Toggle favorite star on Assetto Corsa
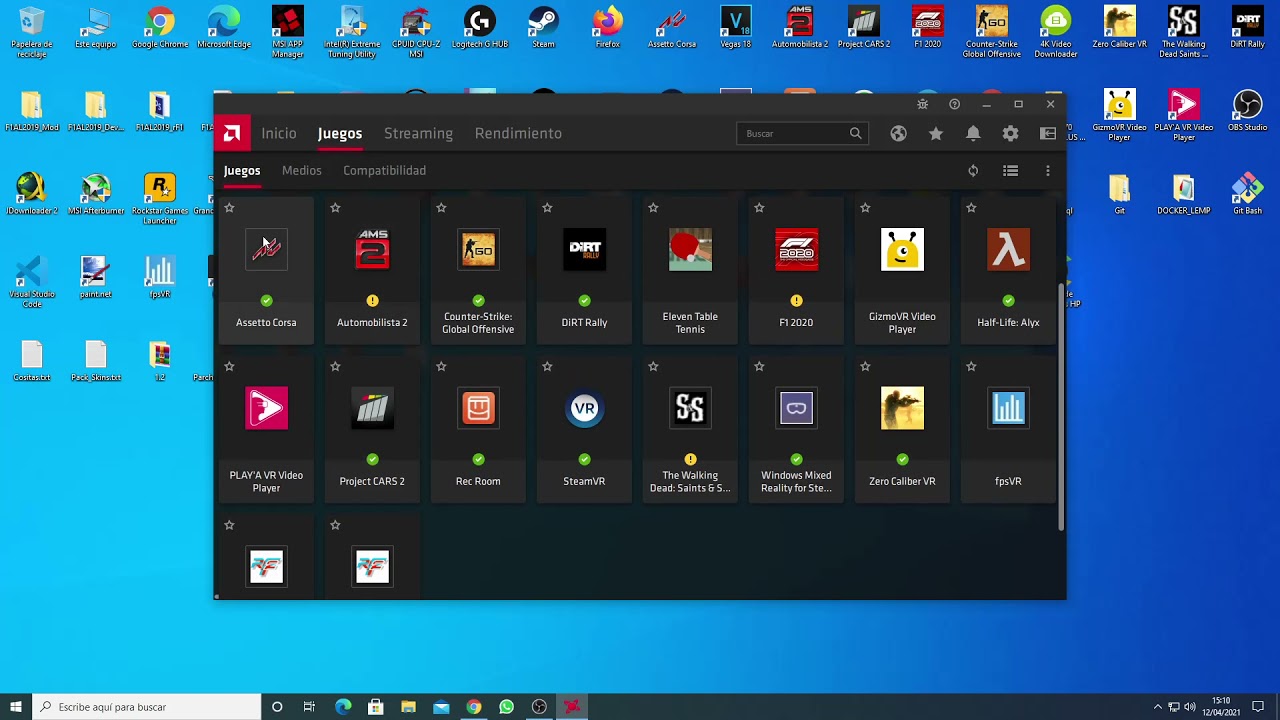 point(229,208)
